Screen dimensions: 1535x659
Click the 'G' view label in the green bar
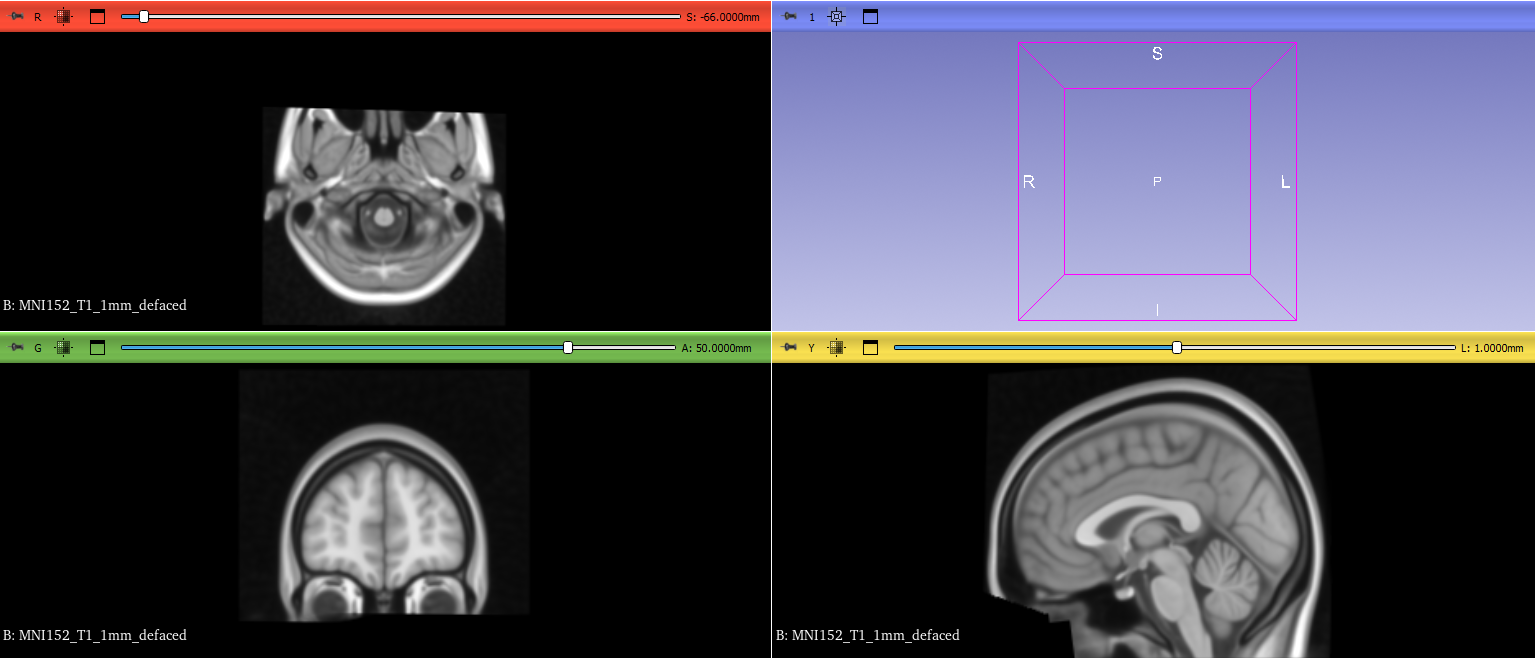point(38,348)
